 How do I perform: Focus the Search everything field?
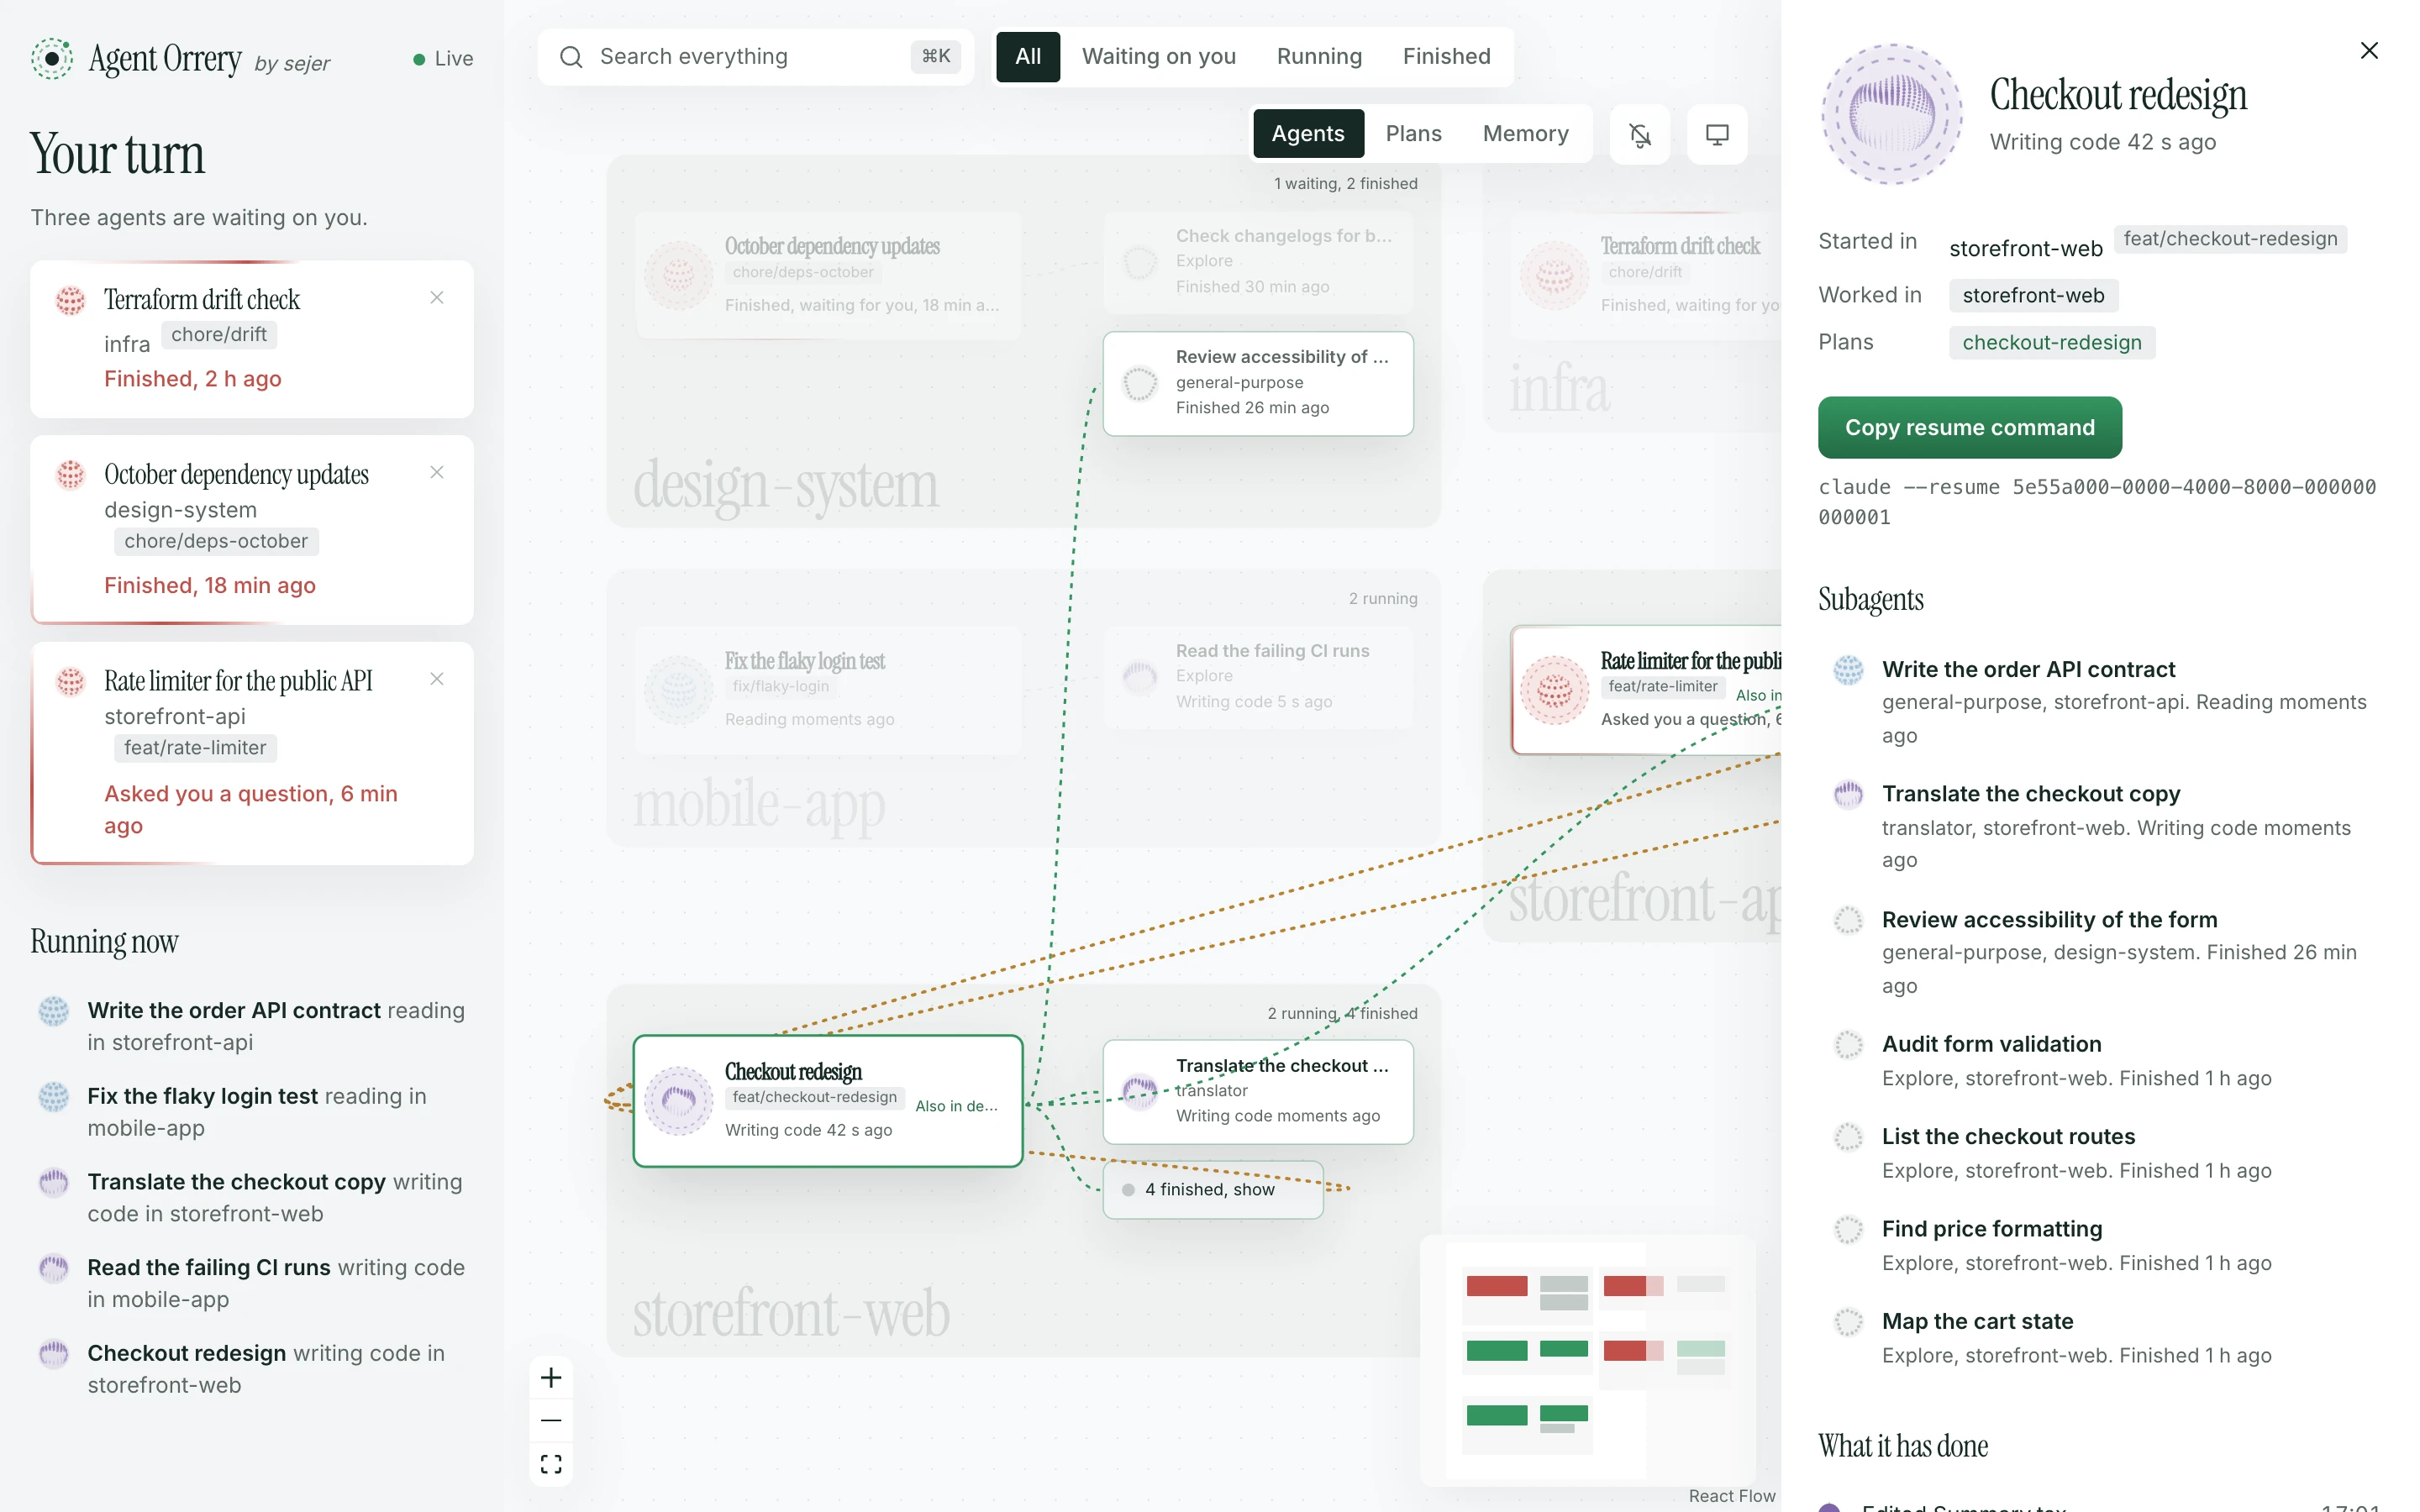756,57
